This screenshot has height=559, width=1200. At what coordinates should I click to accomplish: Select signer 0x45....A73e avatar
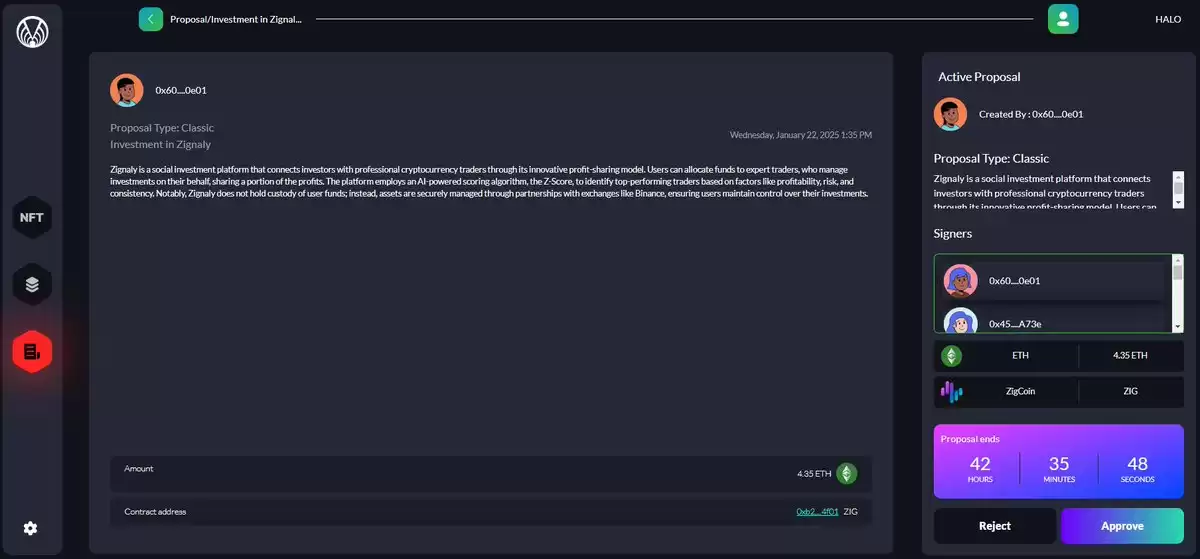tap(960, 320)
